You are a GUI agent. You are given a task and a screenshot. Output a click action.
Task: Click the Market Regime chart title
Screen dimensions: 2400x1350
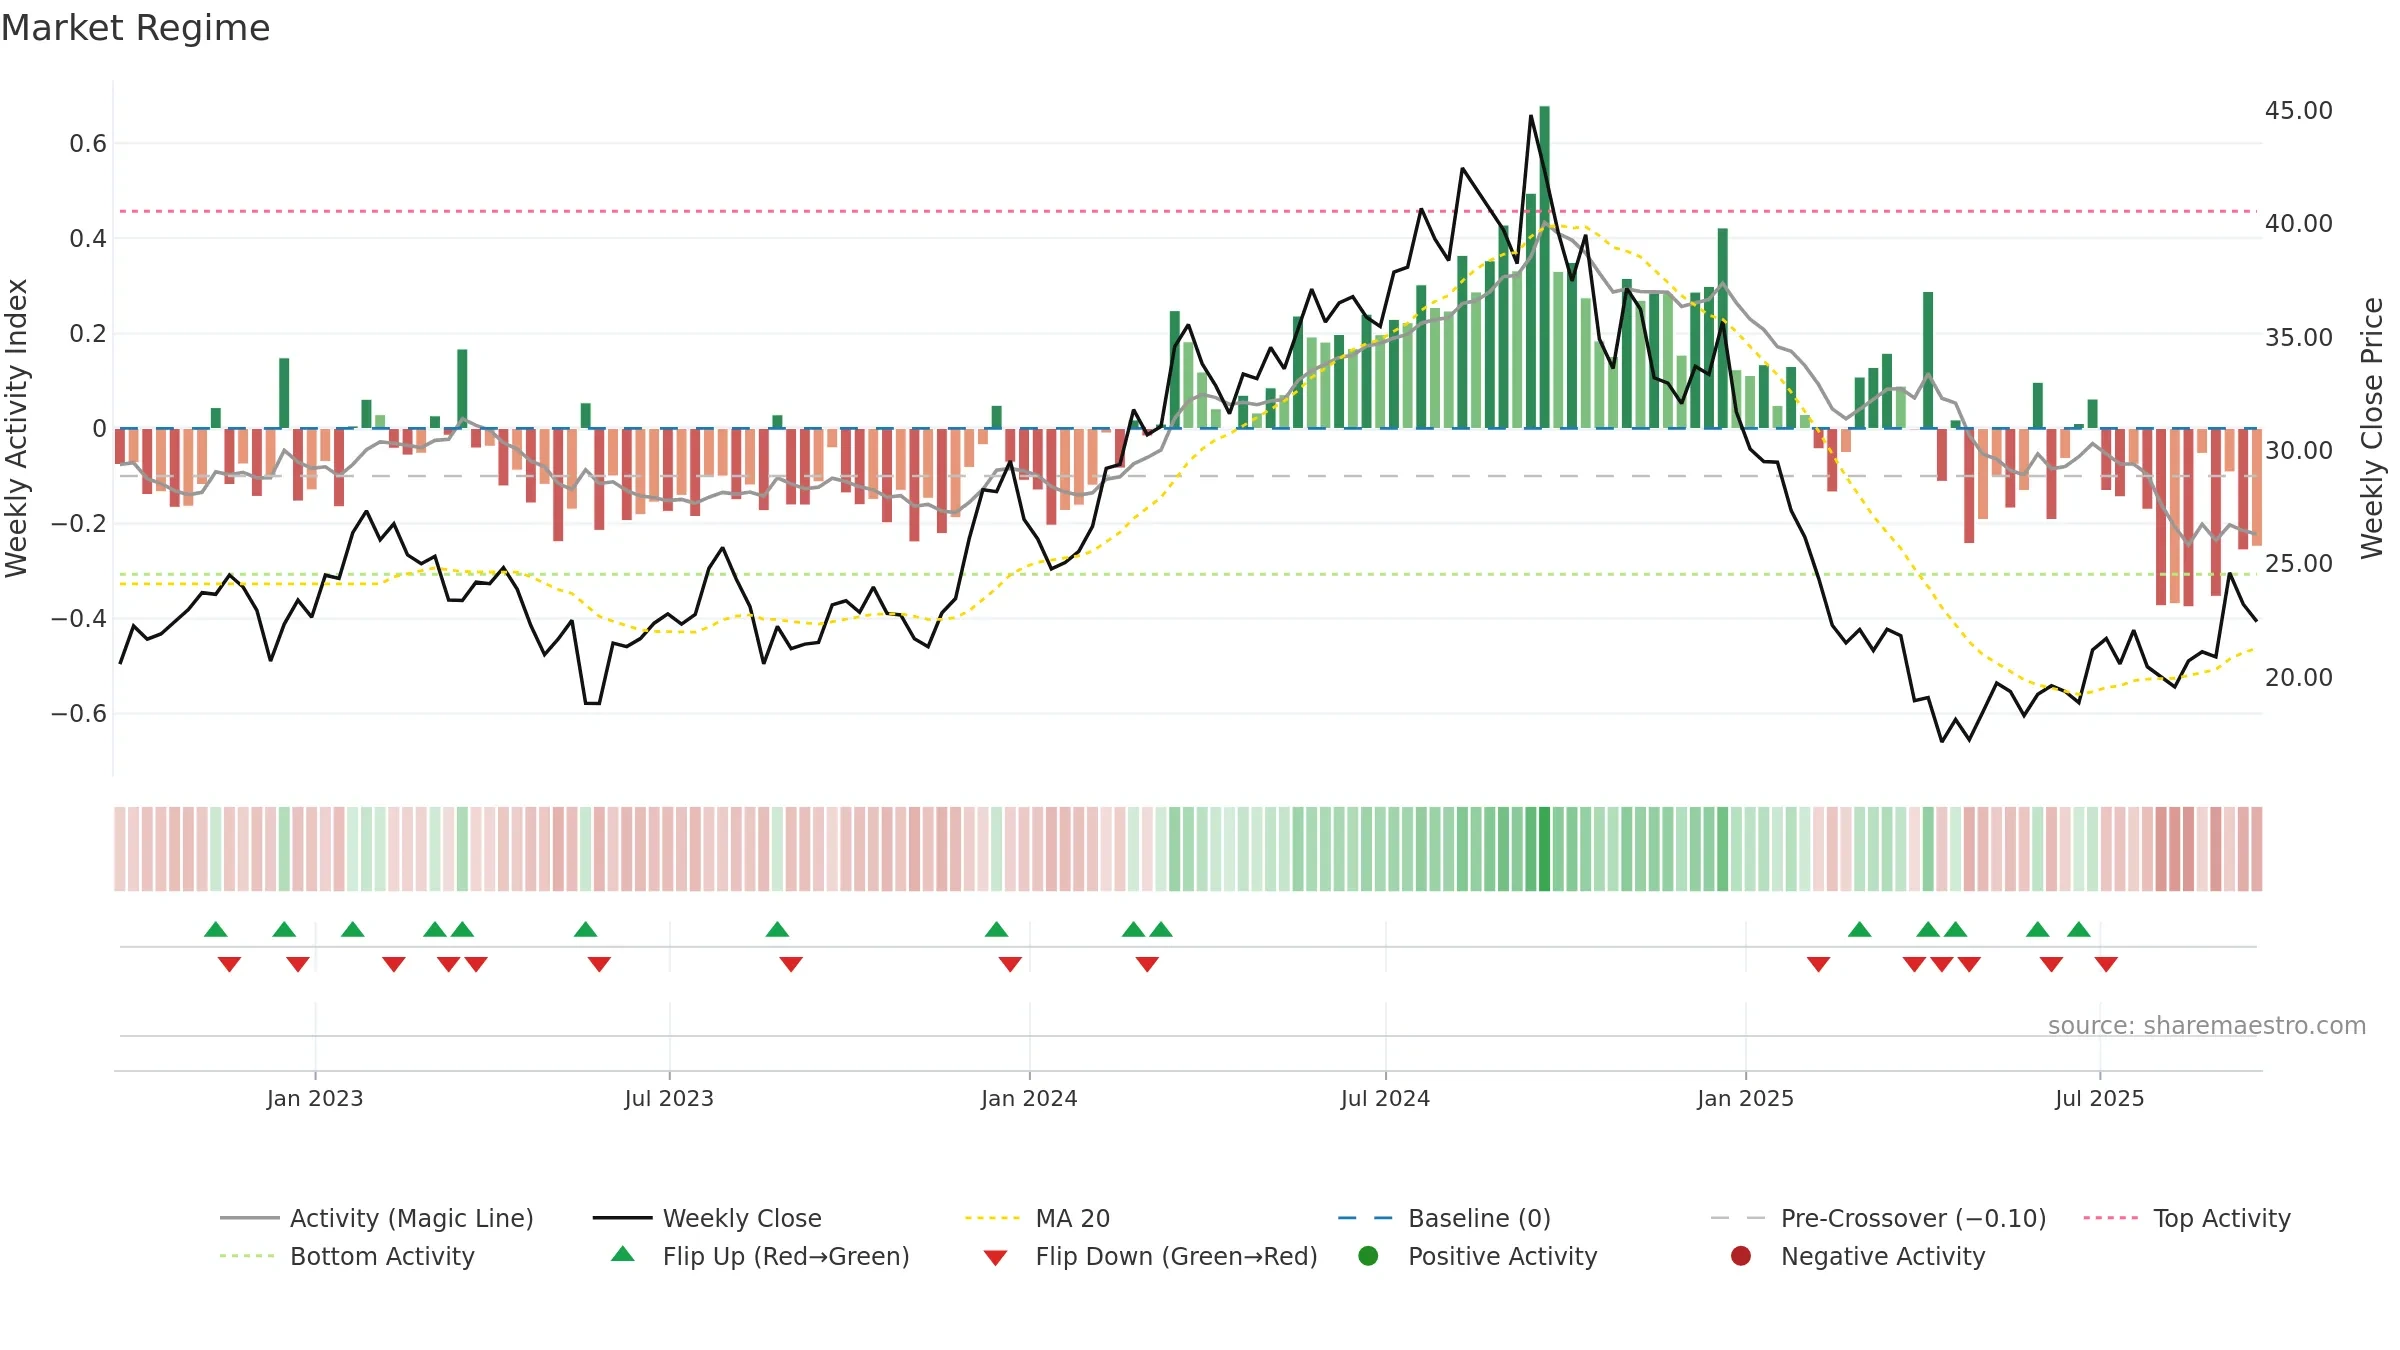(135, 28)
